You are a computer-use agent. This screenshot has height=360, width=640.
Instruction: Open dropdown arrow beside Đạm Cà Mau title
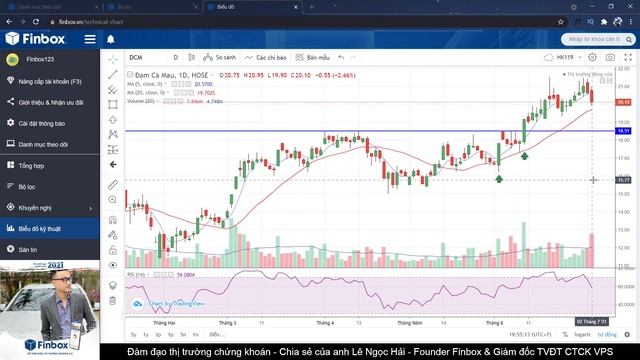click(212, 76)
